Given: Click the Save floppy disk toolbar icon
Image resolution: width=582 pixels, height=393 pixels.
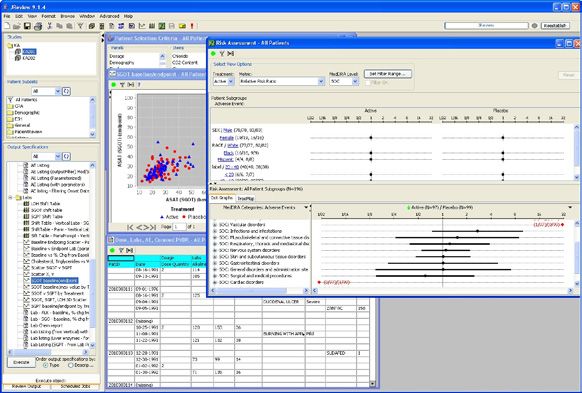Looking at the screenshot, I should coord(27,26).
